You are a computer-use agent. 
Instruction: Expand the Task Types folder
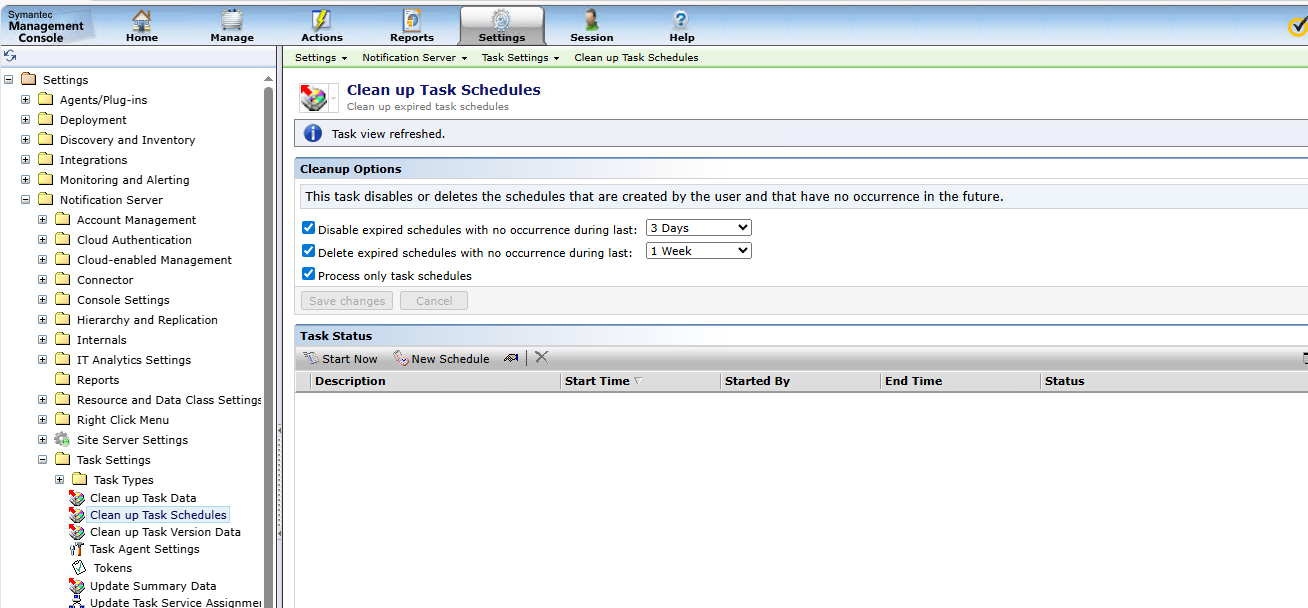tap(60, 480)
